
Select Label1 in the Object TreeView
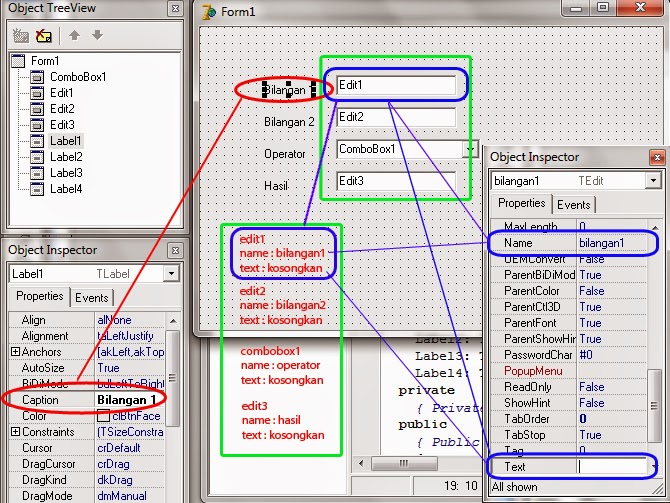point(65,141)
